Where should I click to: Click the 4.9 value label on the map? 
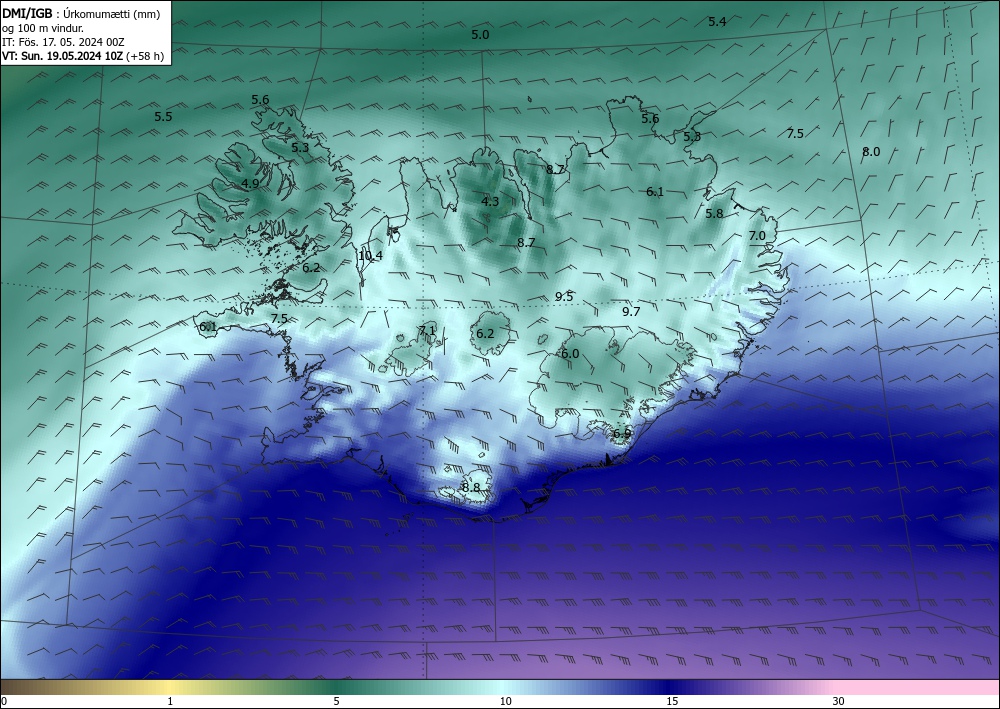point(250,184)
